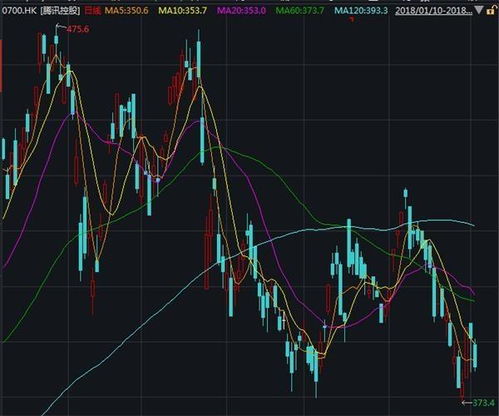Click the arrow icon beside 373.4
Screen dimensions: 499x416
coord(466,403)
